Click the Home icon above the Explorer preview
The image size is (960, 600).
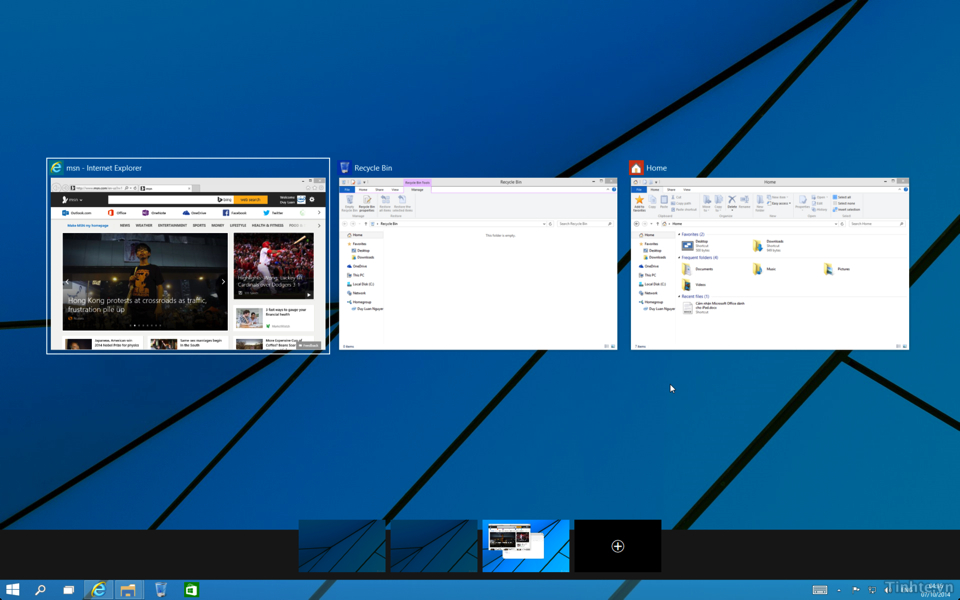tap(636, 168)
